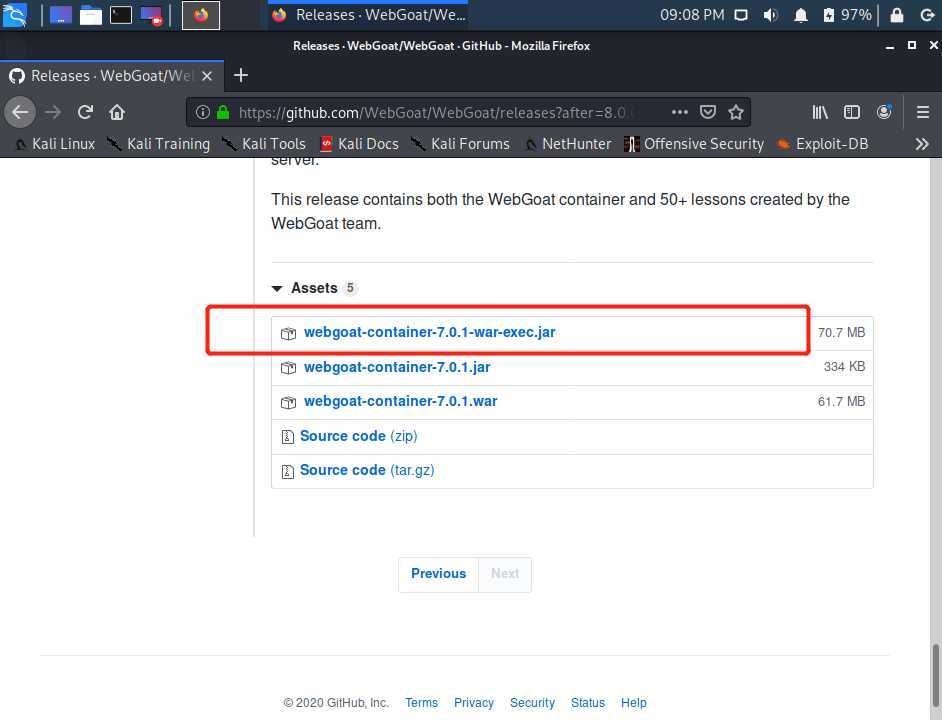Click the © 2020 GitHub, Inc. text

click(x=336, y=703)
